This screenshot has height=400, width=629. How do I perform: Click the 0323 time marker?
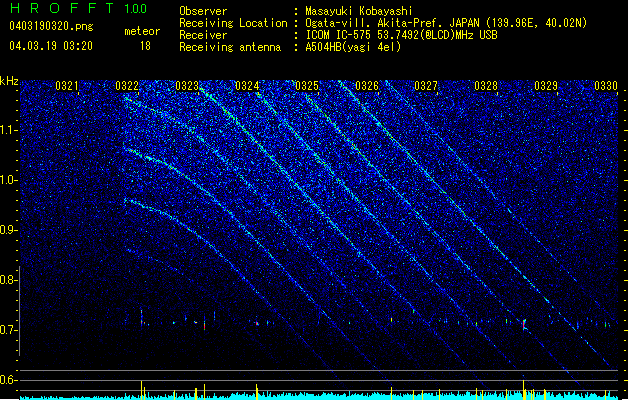[187, 86]
